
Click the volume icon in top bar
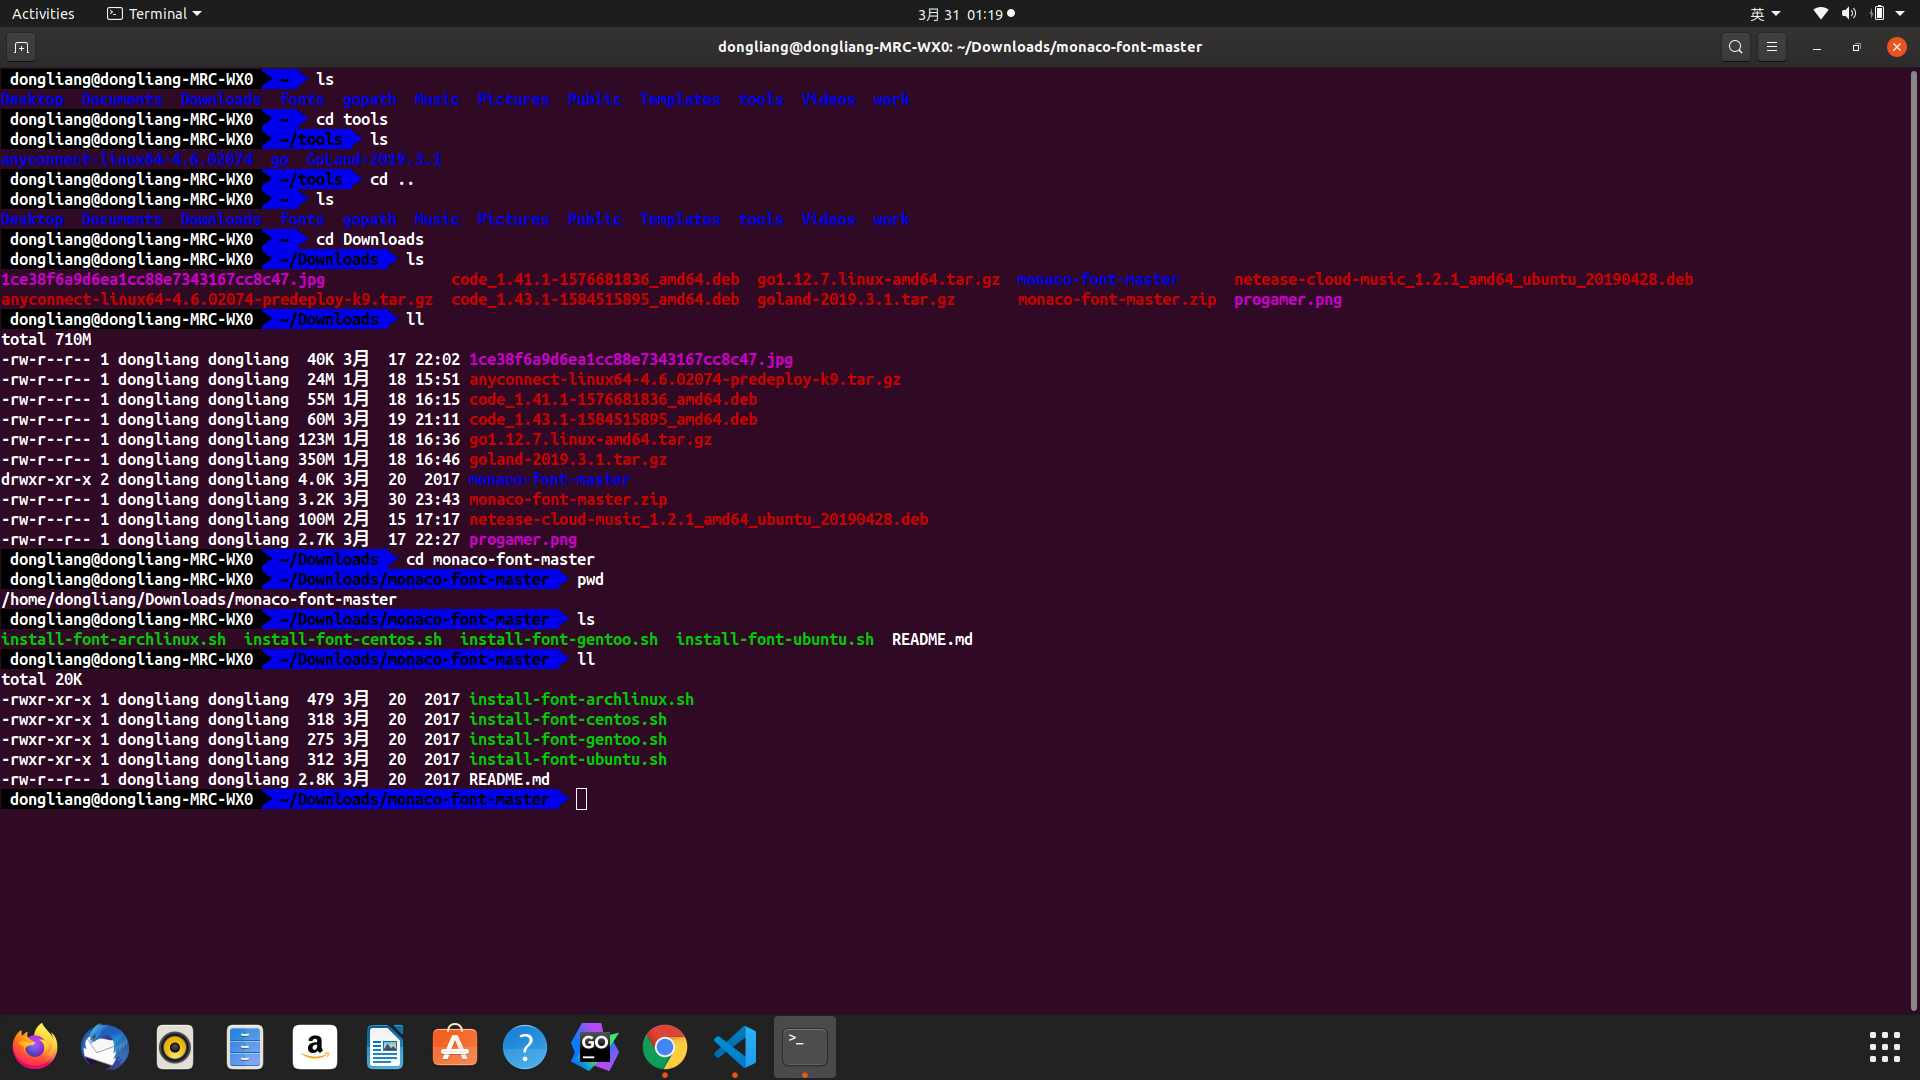click(1848, 14)
